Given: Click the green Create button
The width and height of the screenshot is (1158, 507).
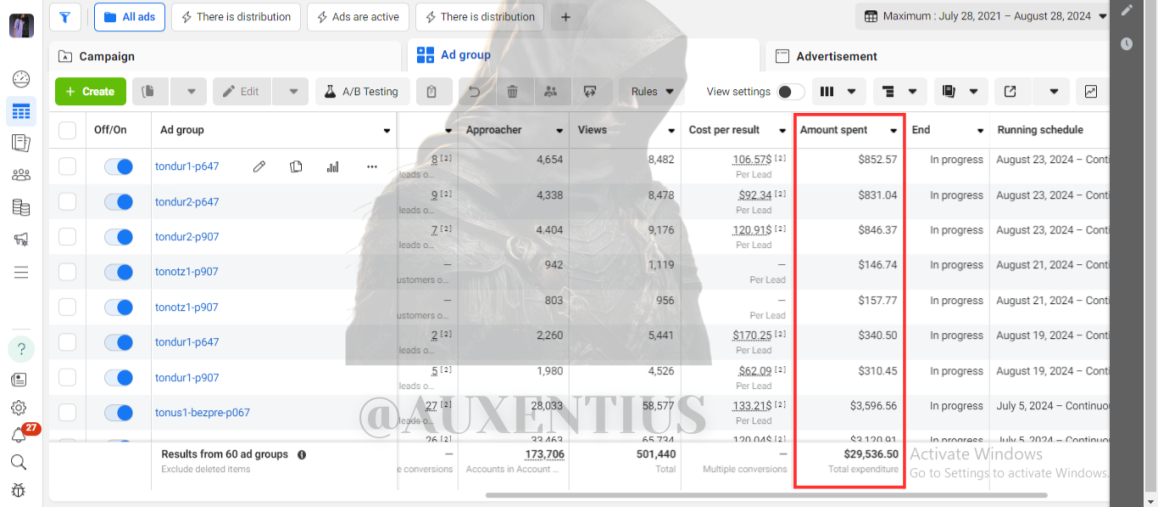Looking at the screenshot, I should pyautogui.click(x=90, y=92).
